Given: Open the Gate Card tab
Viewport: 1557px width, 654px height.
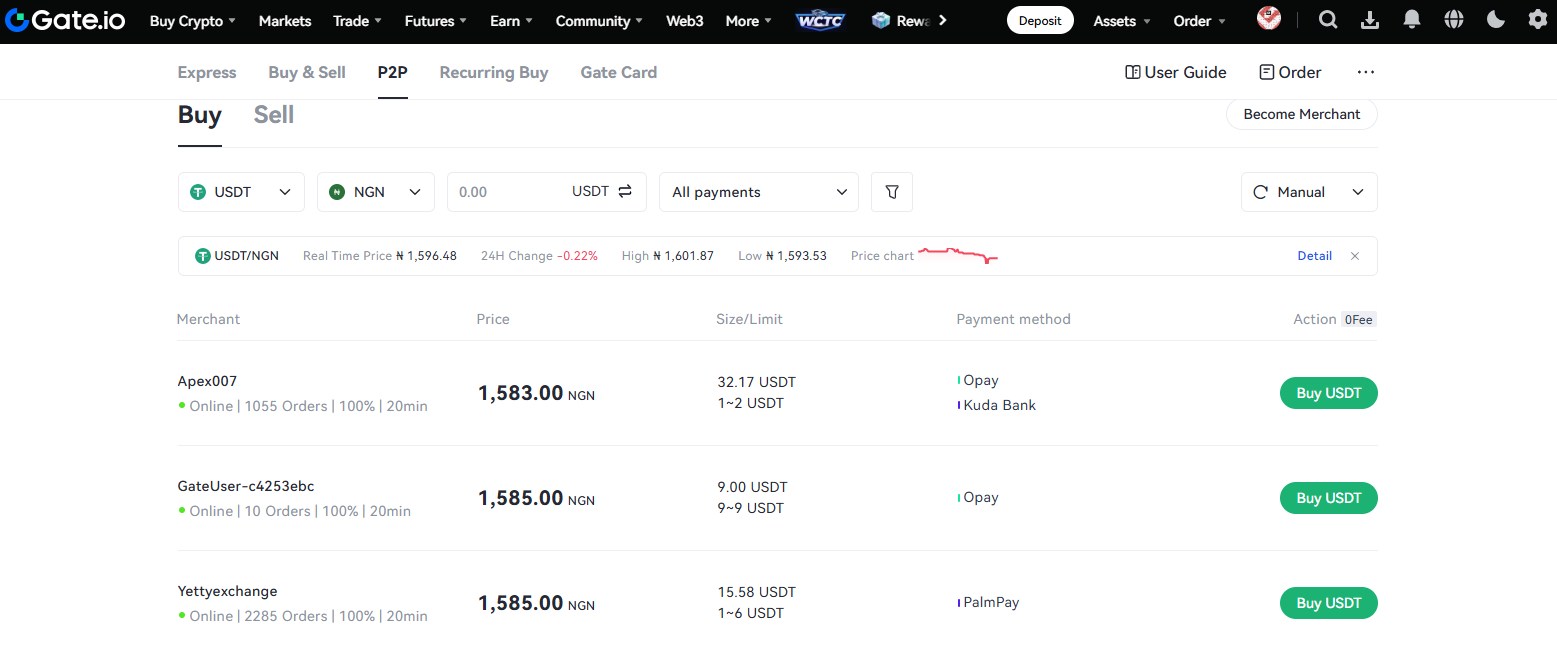Looking at the screenshot, I should point(619,72).
